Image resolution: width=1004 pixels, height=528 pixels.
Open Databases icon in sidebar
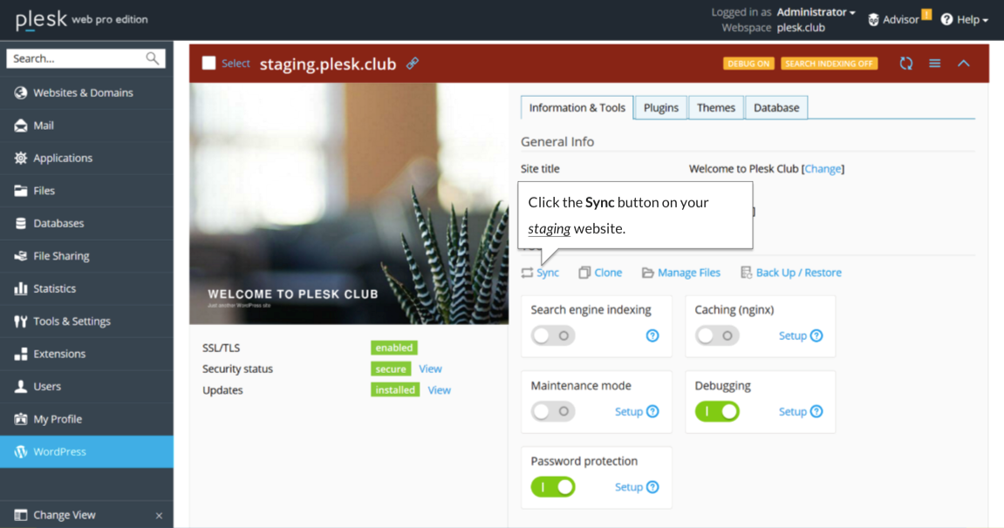pyautogui.click(x=20, y=223)
